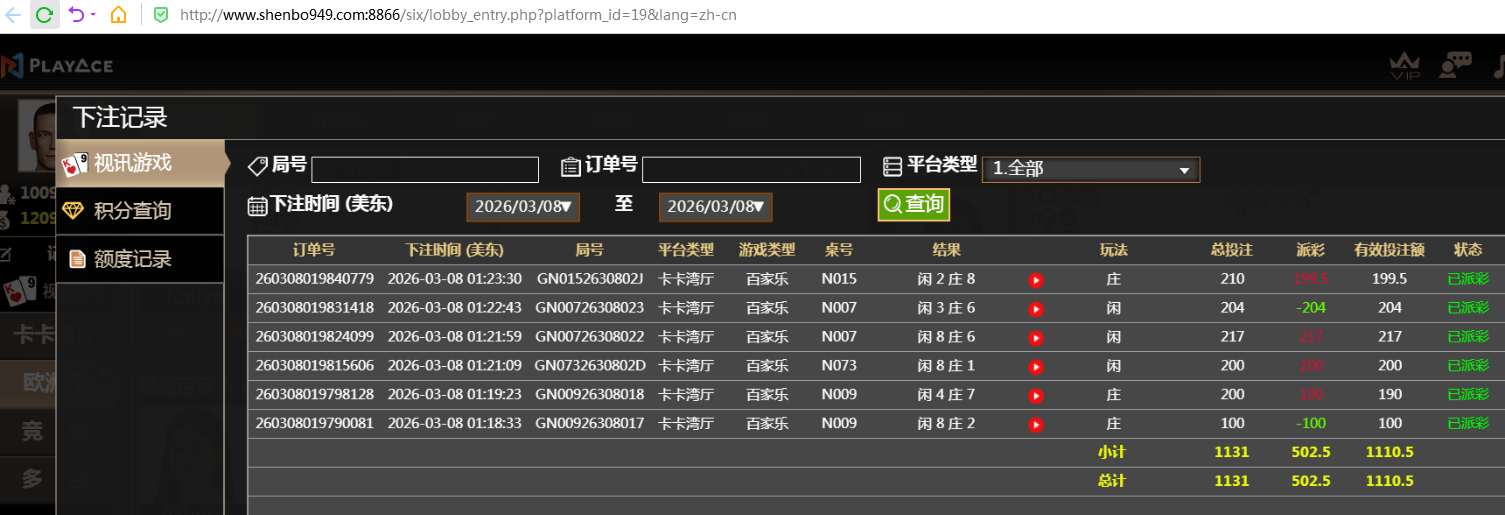Viewport: 1505px width, 515px height.
Task: Click the 有效投注额 column header
Action: click(1390, 250)
